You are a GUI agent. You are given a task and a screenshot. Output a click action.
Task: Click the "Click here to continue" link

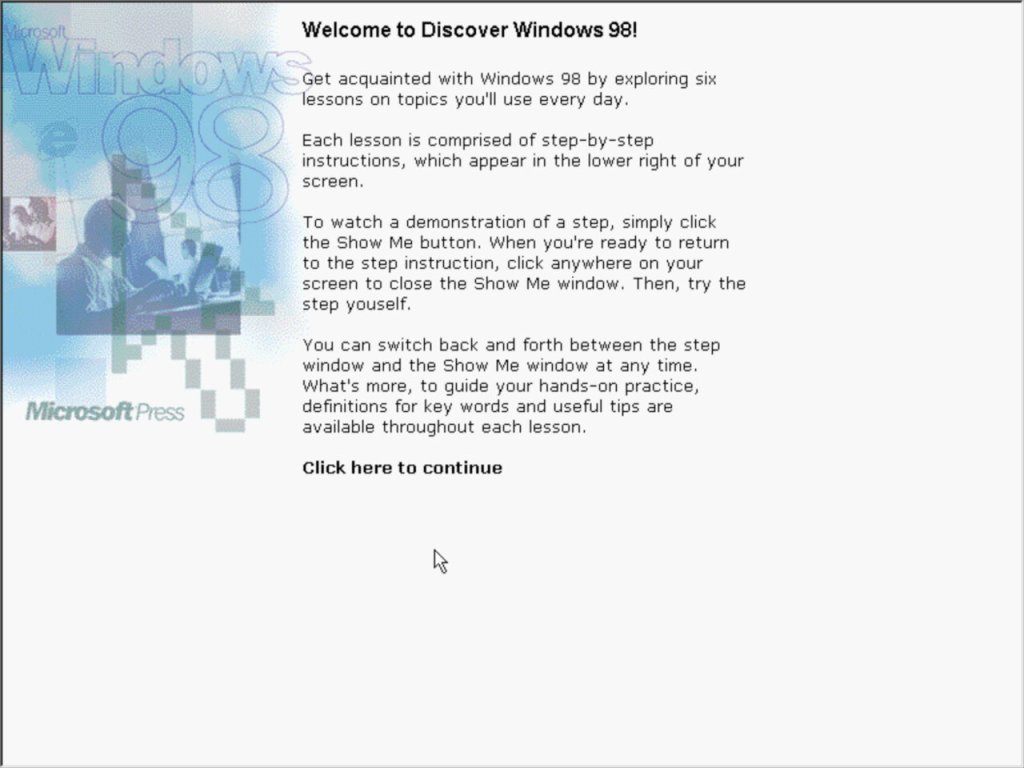pyautogui.click(x=402, y=468)
